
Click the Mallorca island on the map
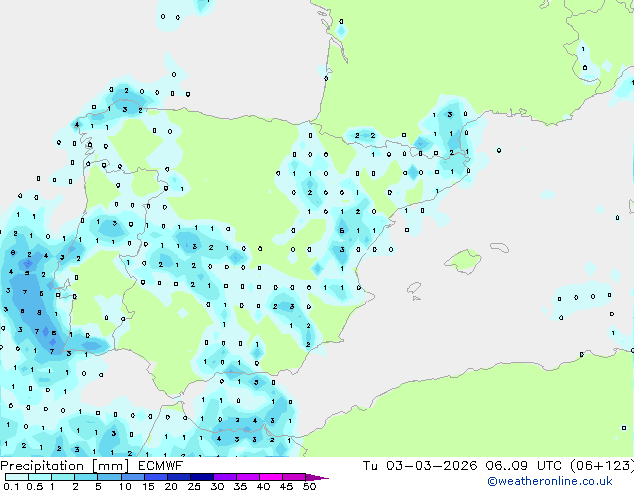(x=463, y=261)
